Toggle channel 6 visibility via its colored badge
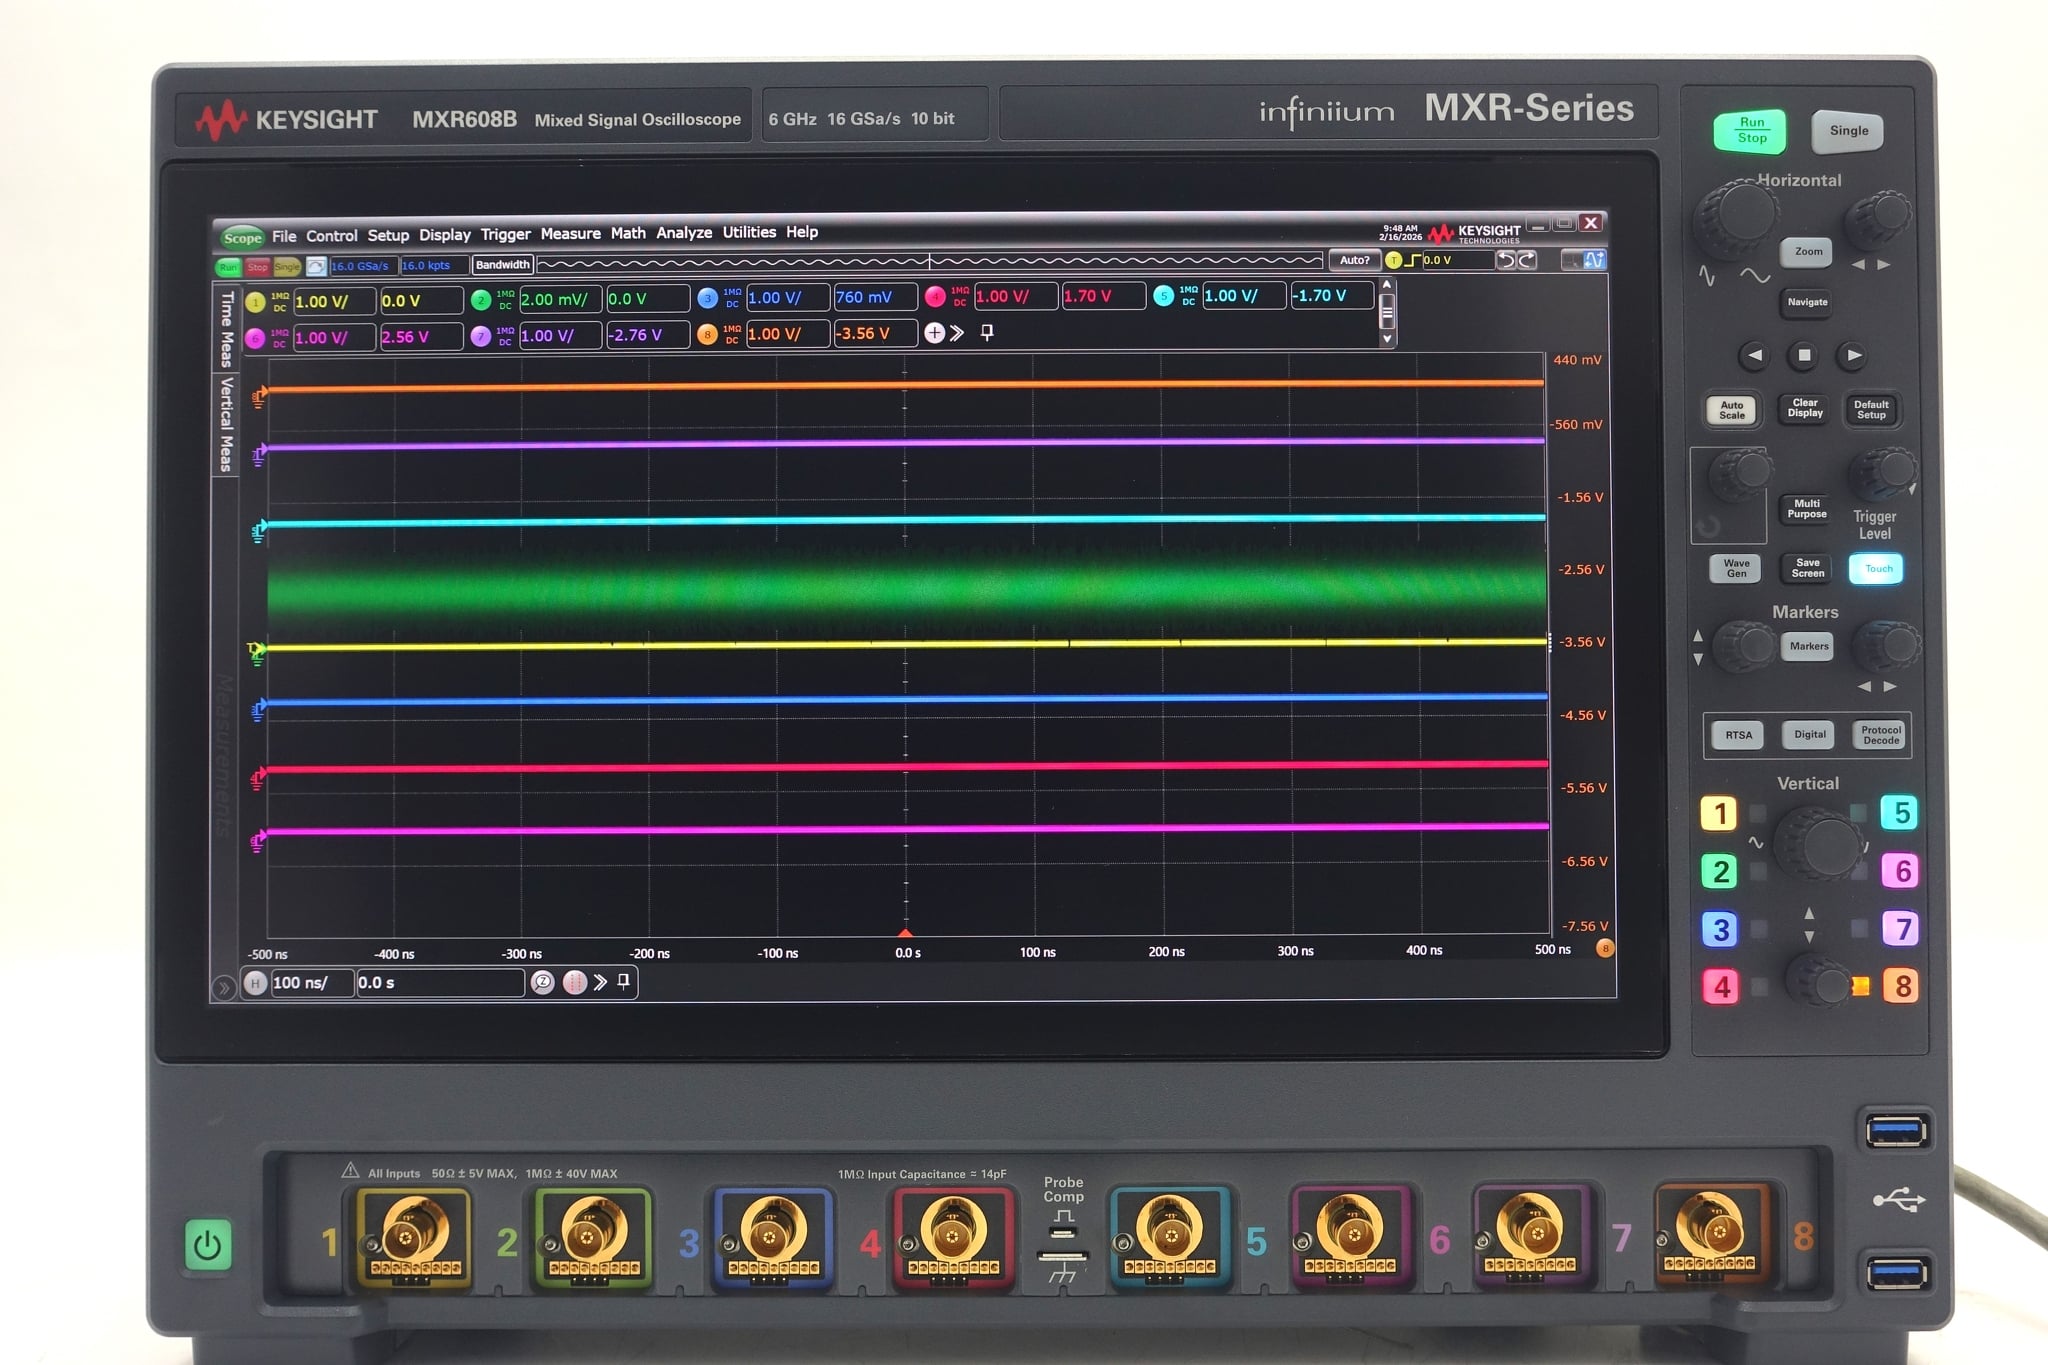The image size is (2048, 1365). click(x=253, y=337)
